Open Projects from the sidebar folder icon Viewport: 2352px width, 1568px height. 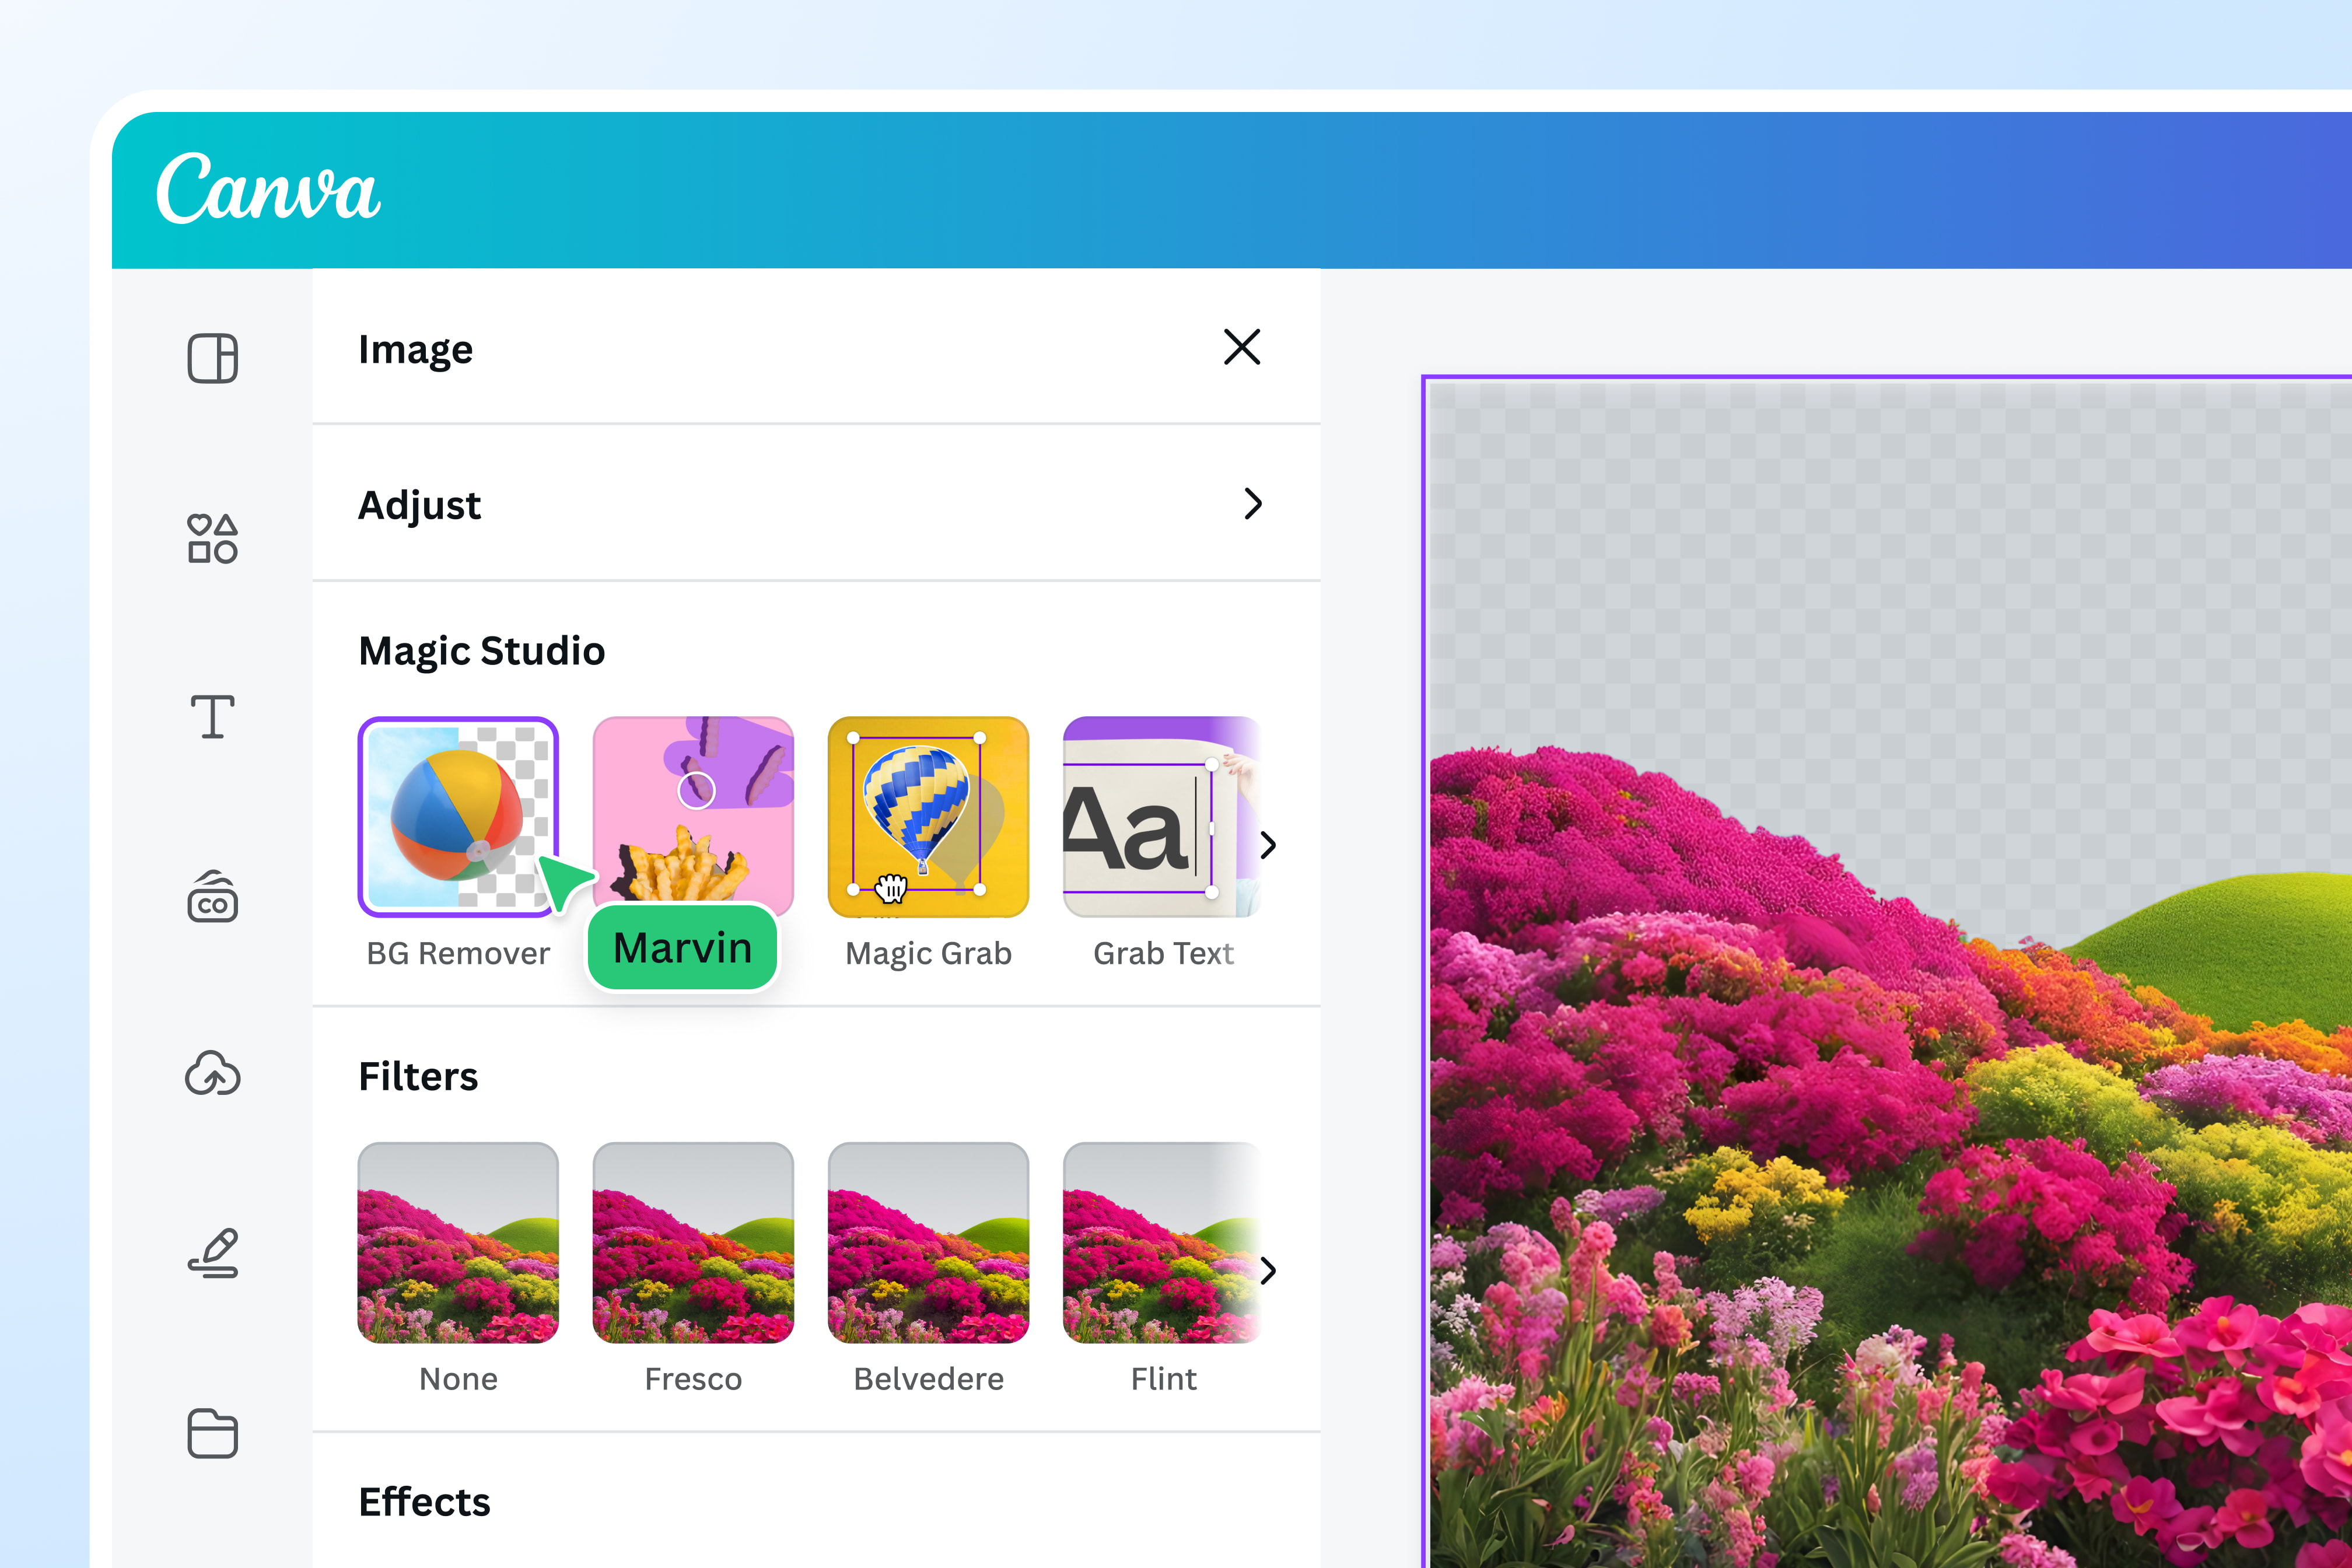[211, 1434]
